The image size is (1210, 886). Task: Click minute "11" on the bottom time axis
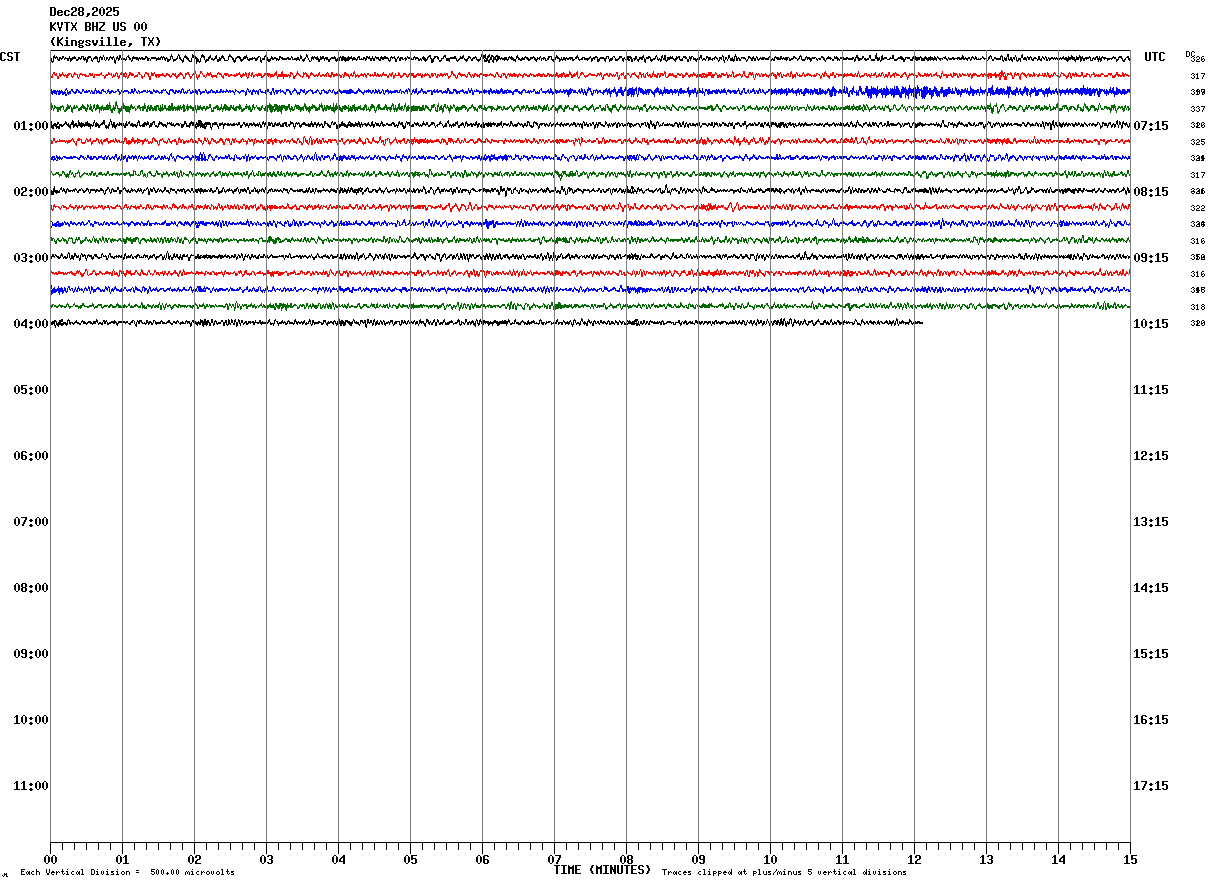pyautogui.click(x=842, y=860)
